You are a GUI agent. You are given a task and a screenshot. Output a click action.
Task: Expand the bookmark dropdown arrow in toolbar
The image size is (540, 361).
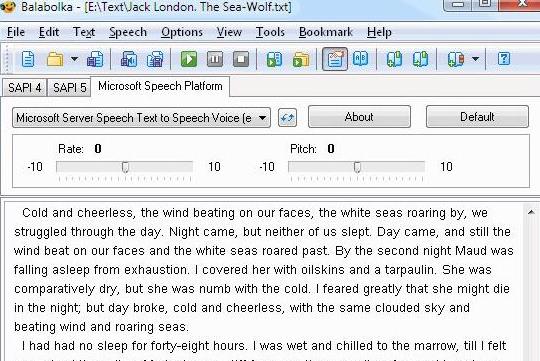click(x=475, y=59)
